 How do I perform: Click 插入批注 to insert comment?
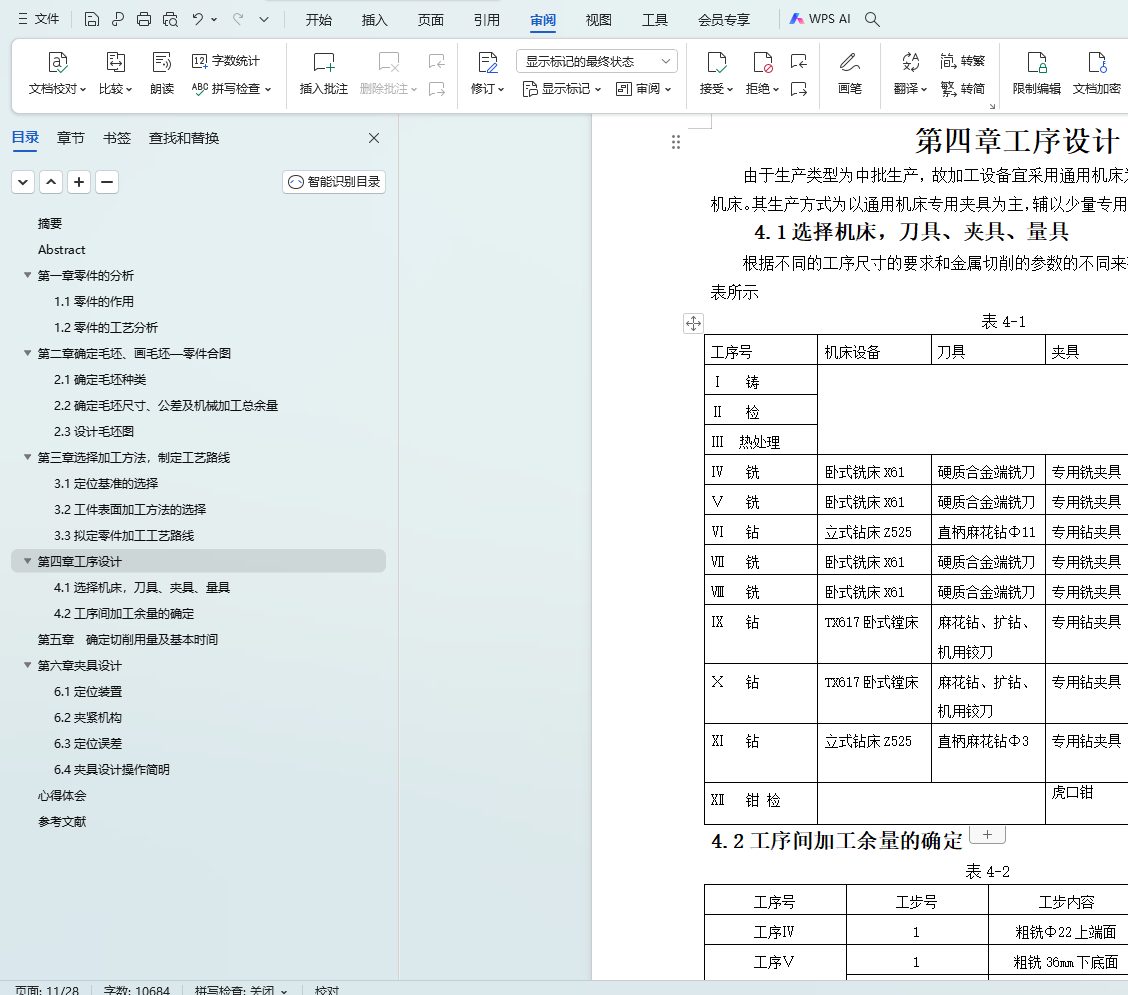(x=324, y=73)
